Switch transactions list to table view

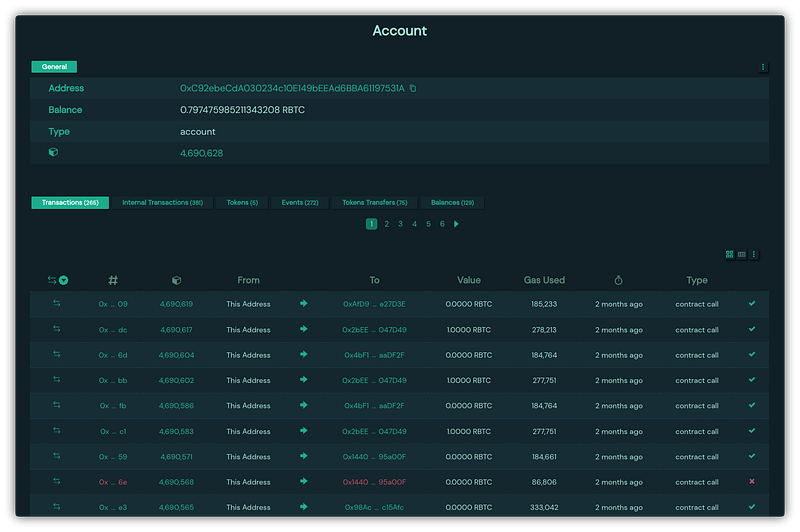741,254
